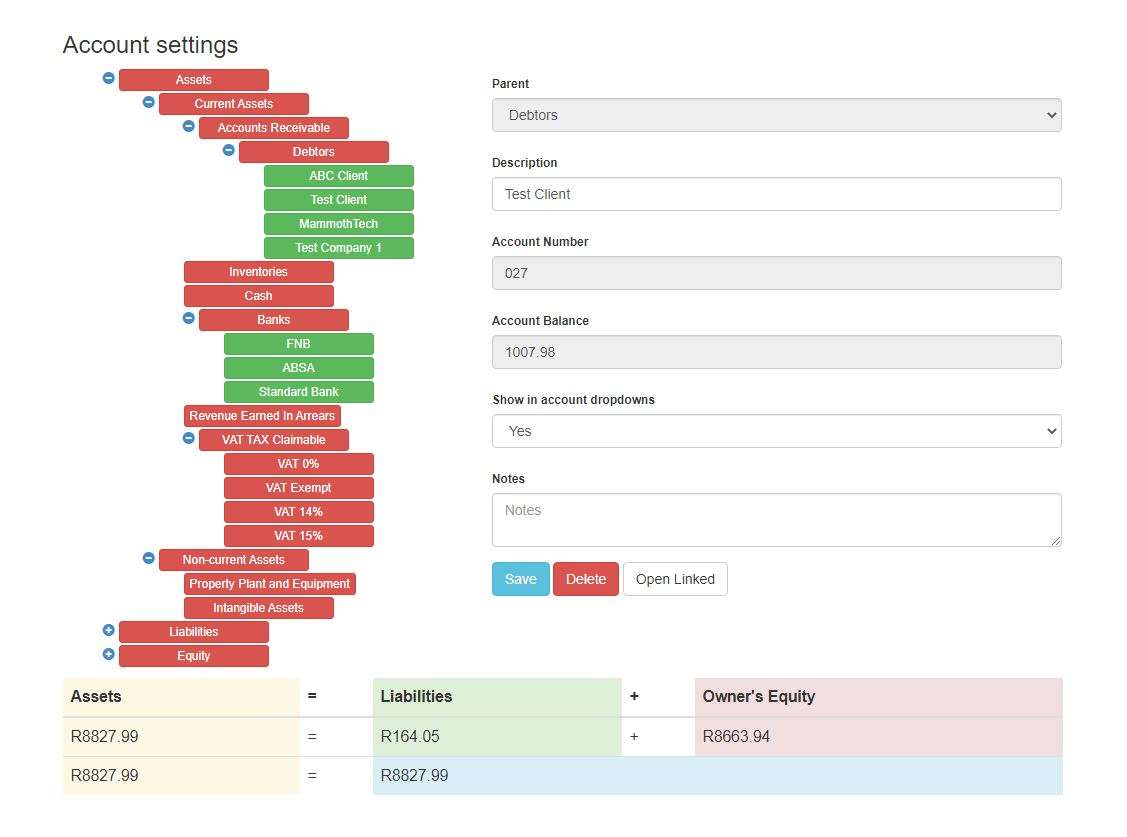Collapse the Current Assets minus icon
This screenshot has width=1127, height=837.
(149, 102)
